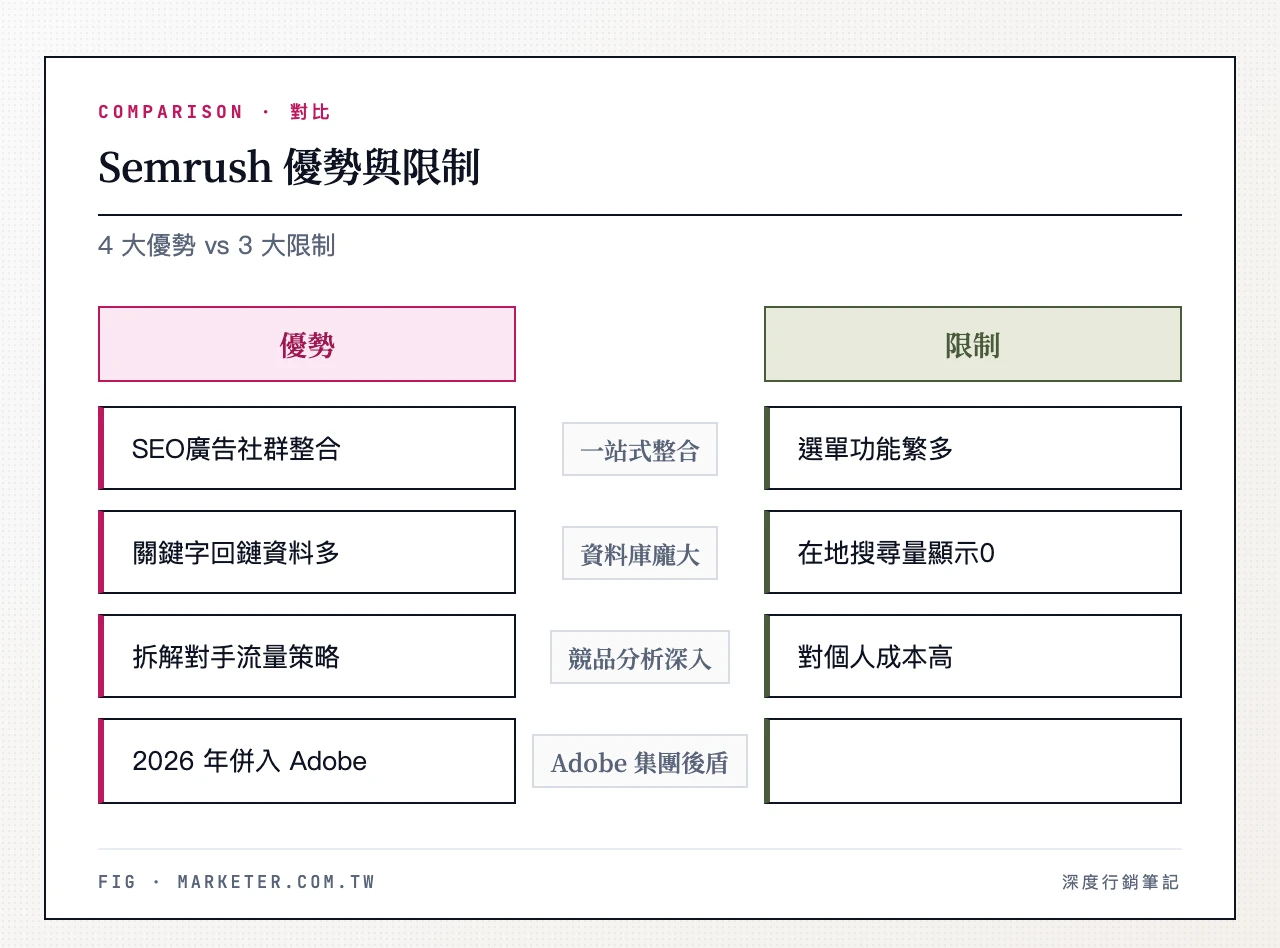This screenshot has height=948, width=1280.
Task: Click the 競品分析深入 center label
Action: tap(640, 657)
